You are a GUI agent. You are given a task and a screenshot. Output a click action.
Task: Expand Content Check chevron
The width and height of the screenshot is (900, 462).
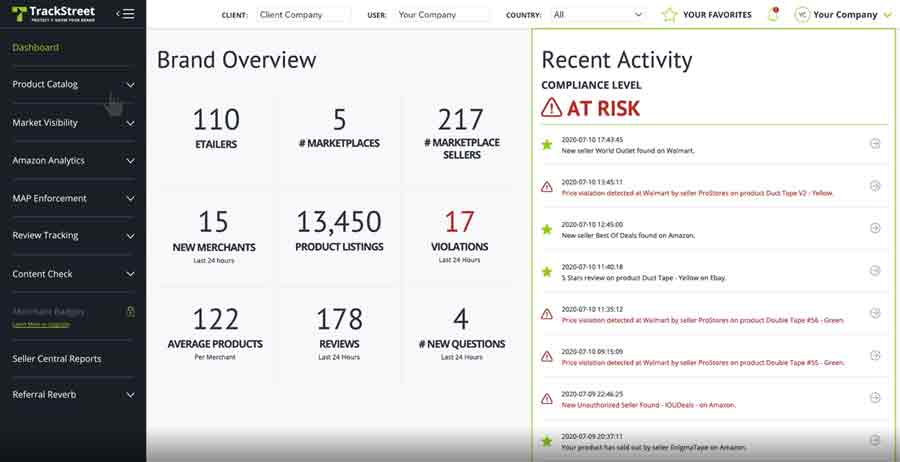click(130, 275)
